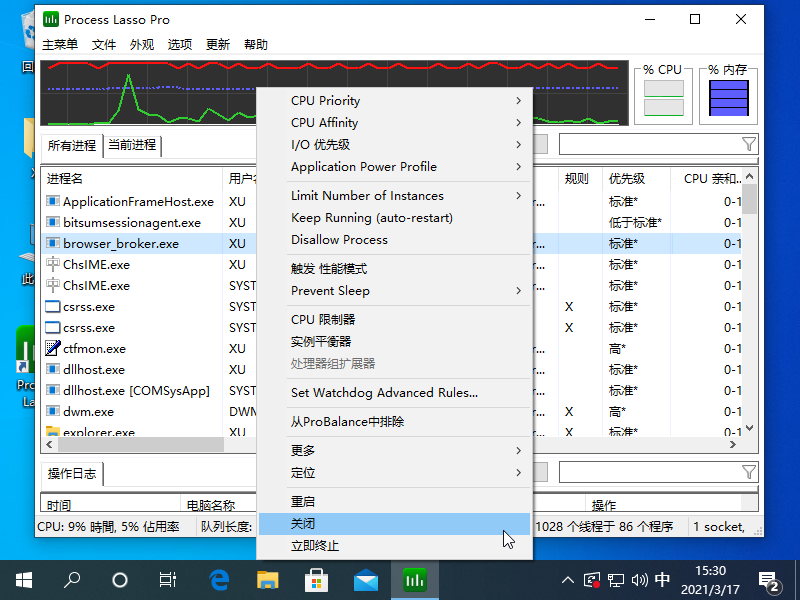Click the % memory usage gauge
Screen dimensions: 800x600
pyautogui.click(x=727, y=98)
